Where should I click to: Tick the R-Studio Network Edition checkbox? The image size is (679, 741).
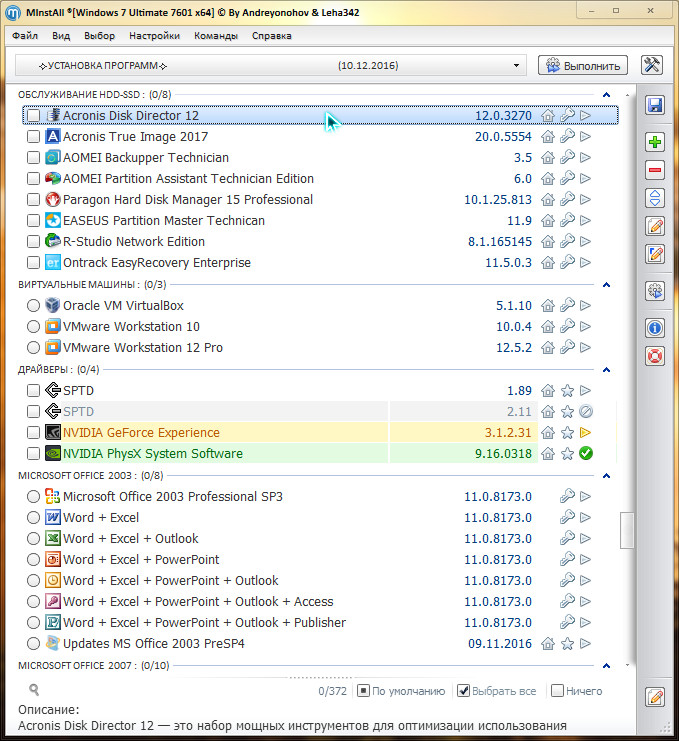tap(33, 241)
